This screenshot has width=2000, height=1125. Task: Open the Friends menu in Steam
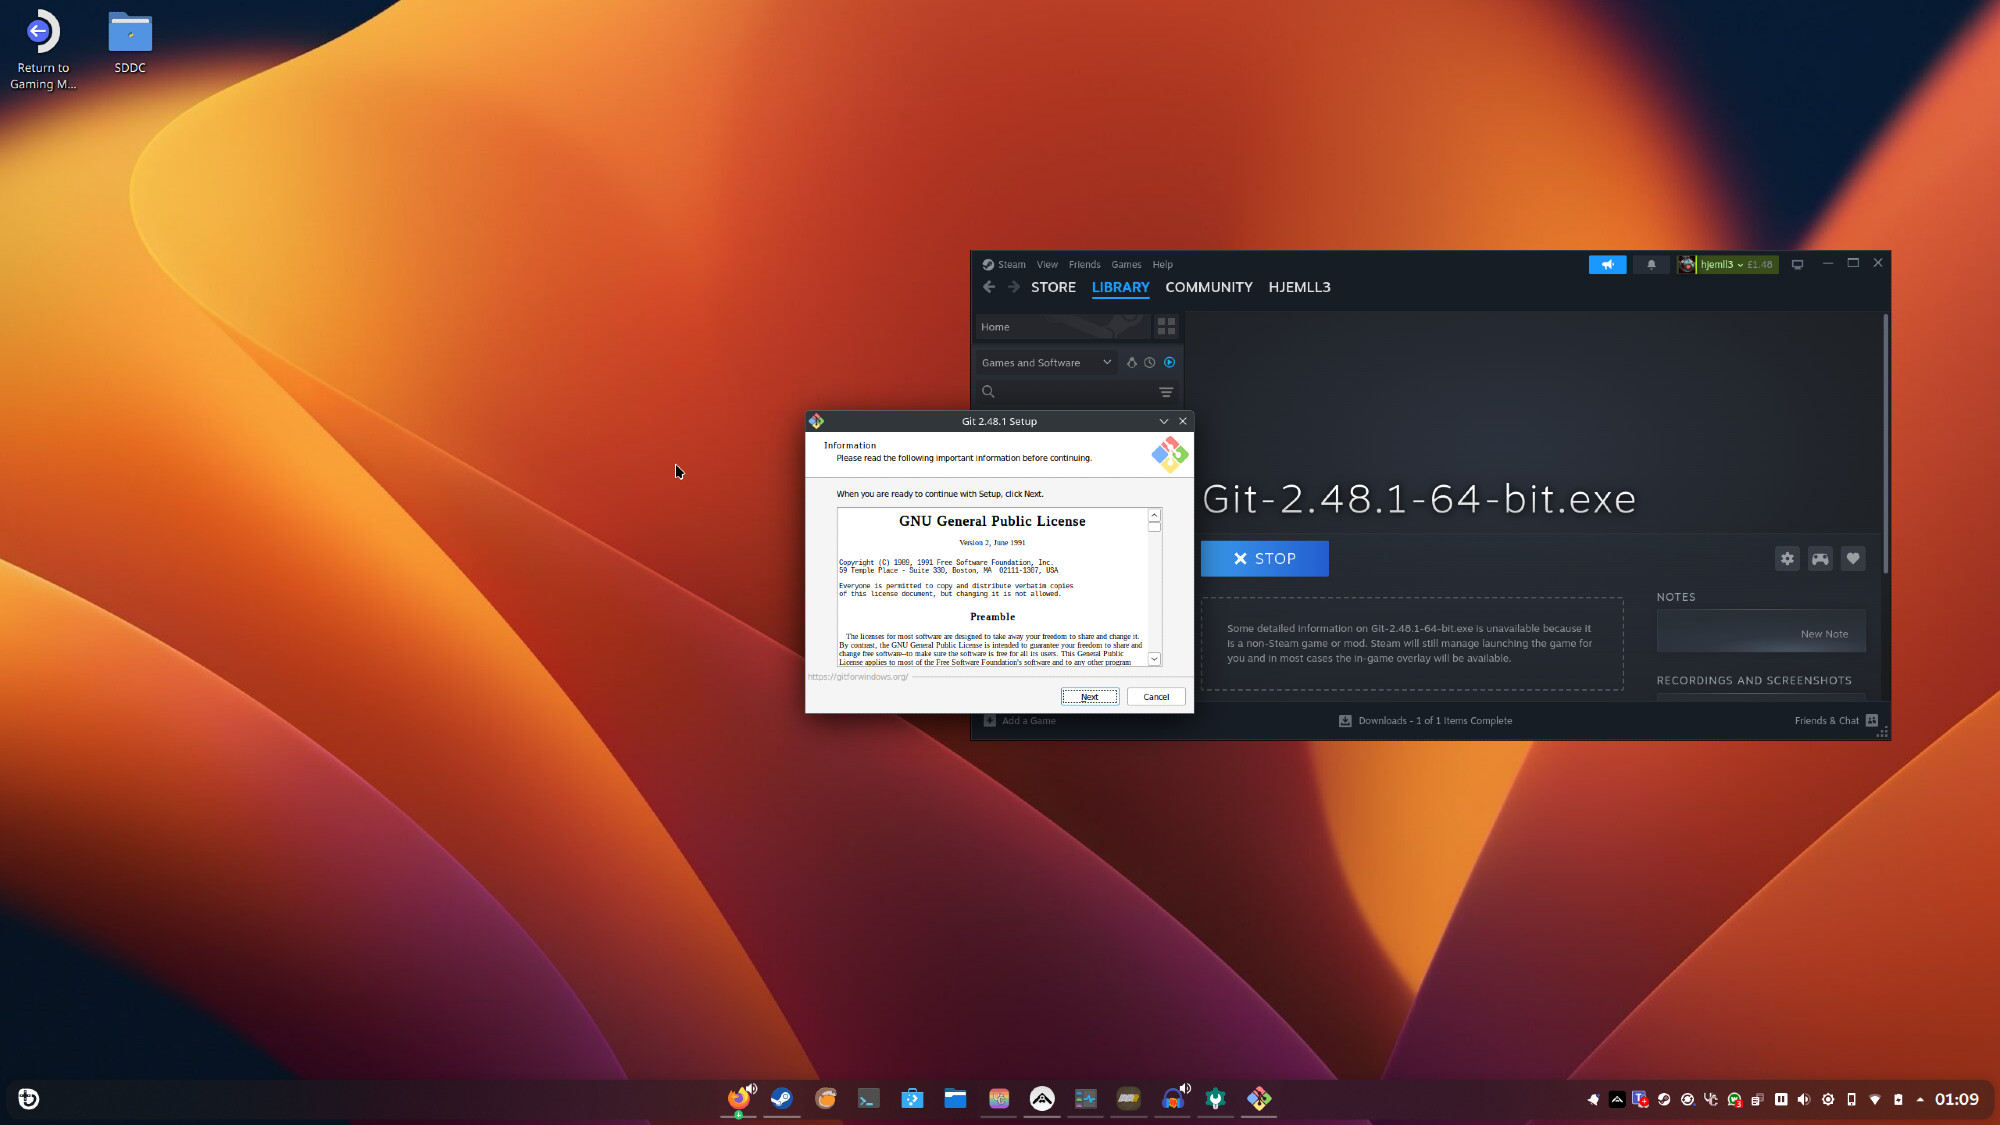[1084, 264]
